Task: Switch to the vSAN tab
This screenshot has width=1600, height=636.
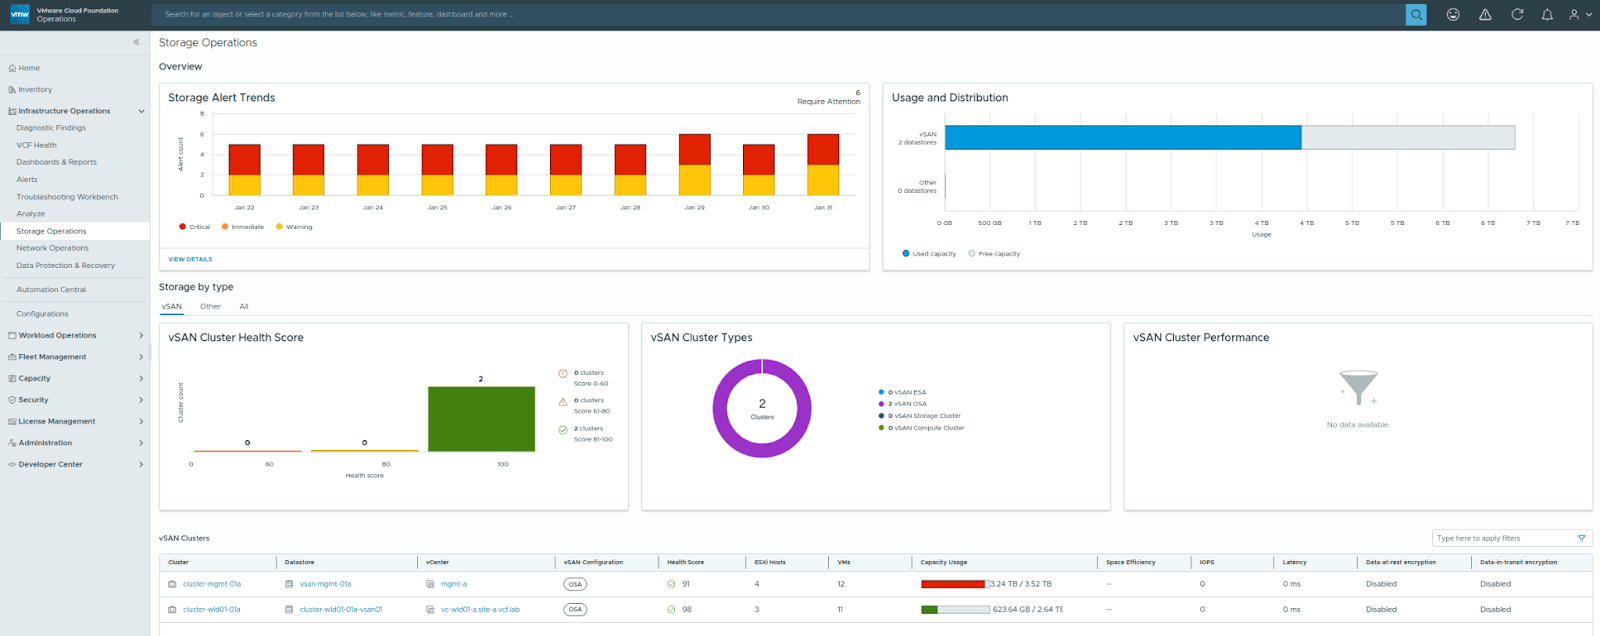Action: (172, 307)
